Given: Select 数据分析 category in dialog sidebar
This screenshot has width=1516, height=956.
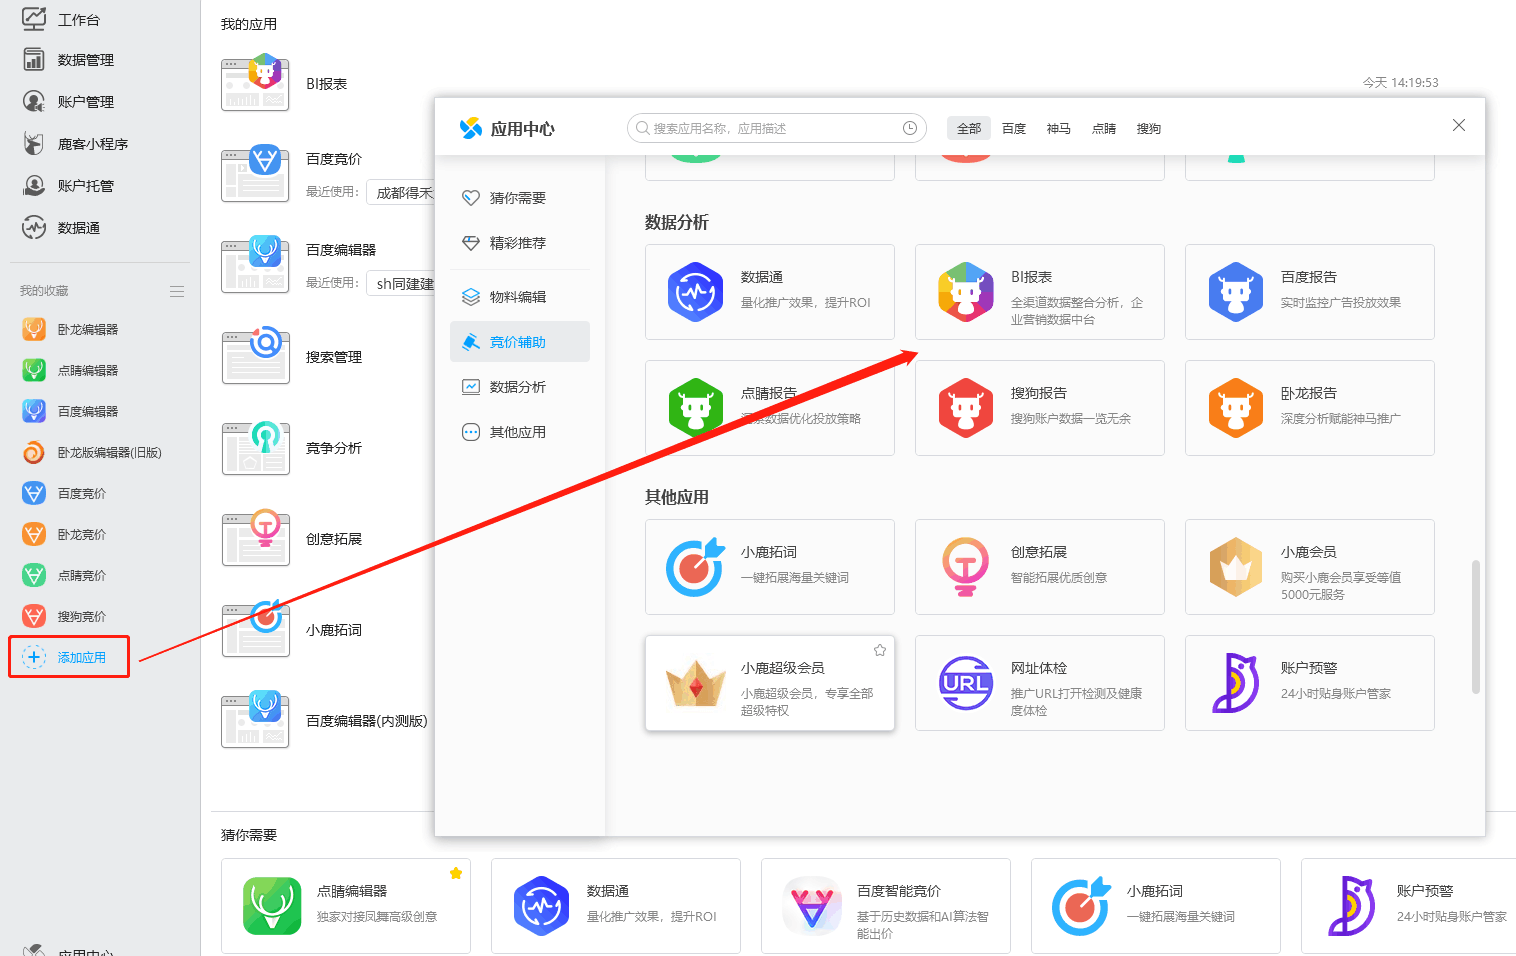Looking at the screenshot, I should [x=520, y=387].
